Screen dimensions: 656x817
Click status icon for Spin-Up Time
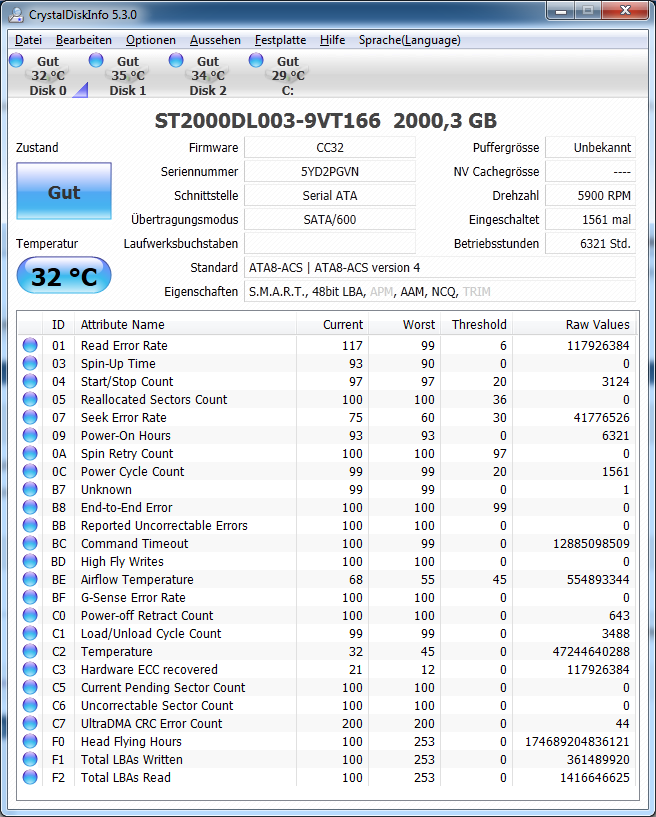point(30,363)
